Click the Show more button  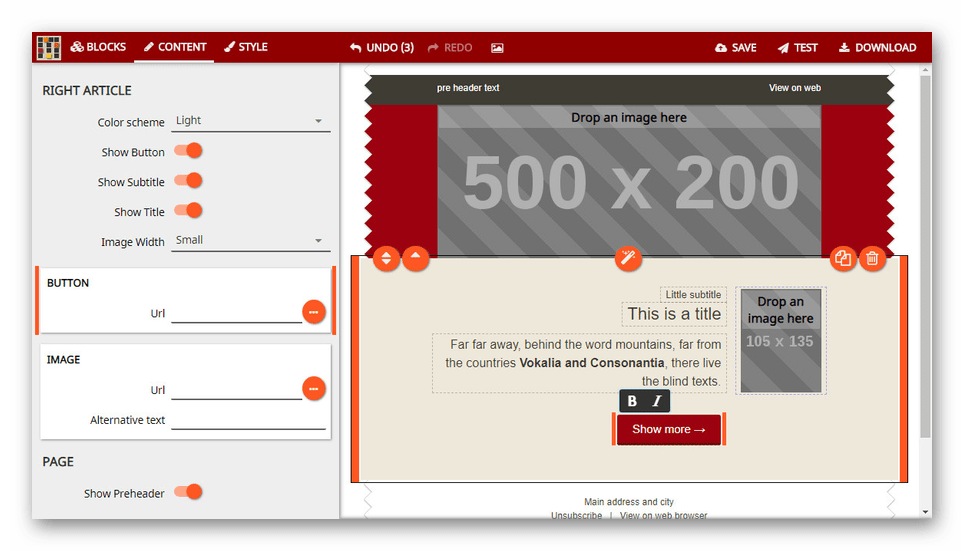point(669,429)
